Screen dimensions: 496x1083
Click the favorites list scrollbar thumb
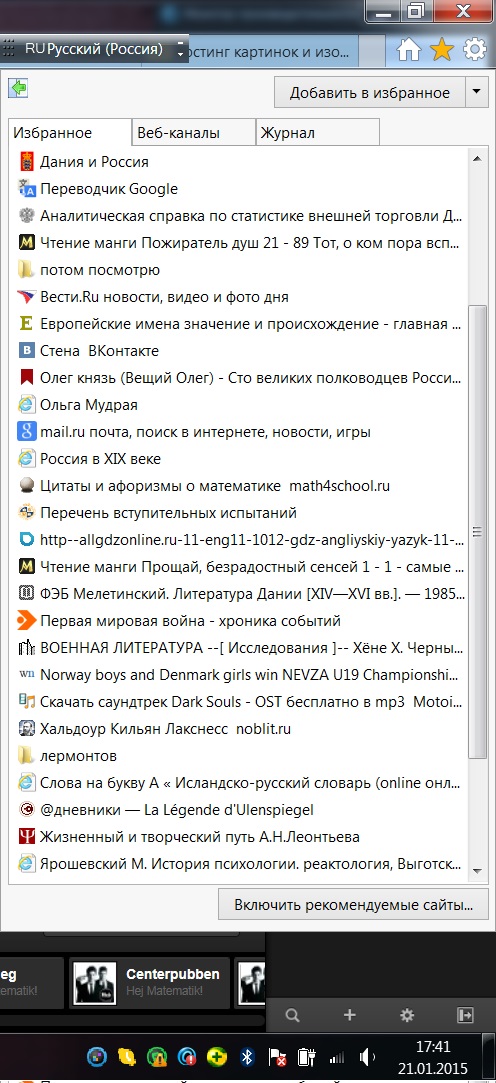[x=477, y=532]
